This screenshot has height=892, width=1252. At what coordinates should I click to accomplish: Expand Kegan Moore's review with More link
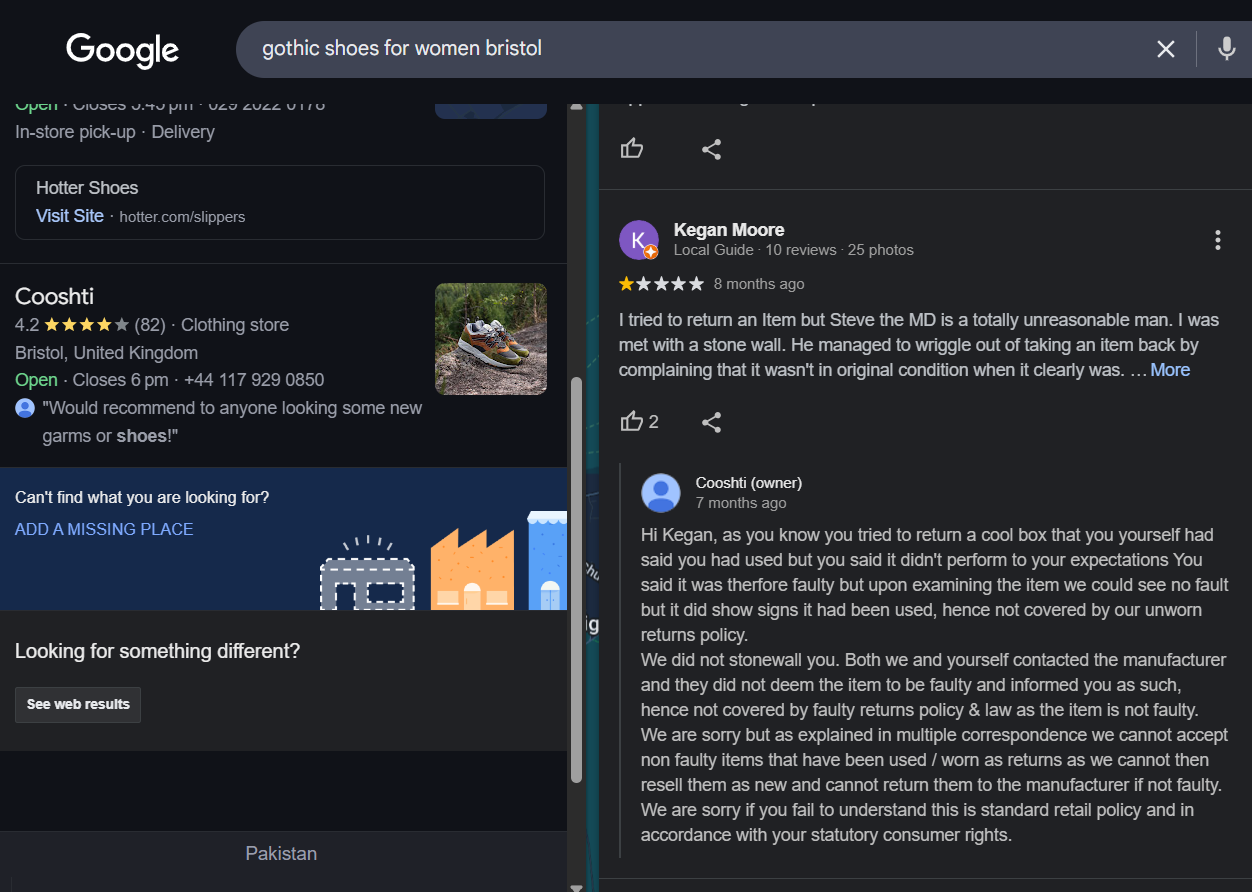pos(1170,370)
